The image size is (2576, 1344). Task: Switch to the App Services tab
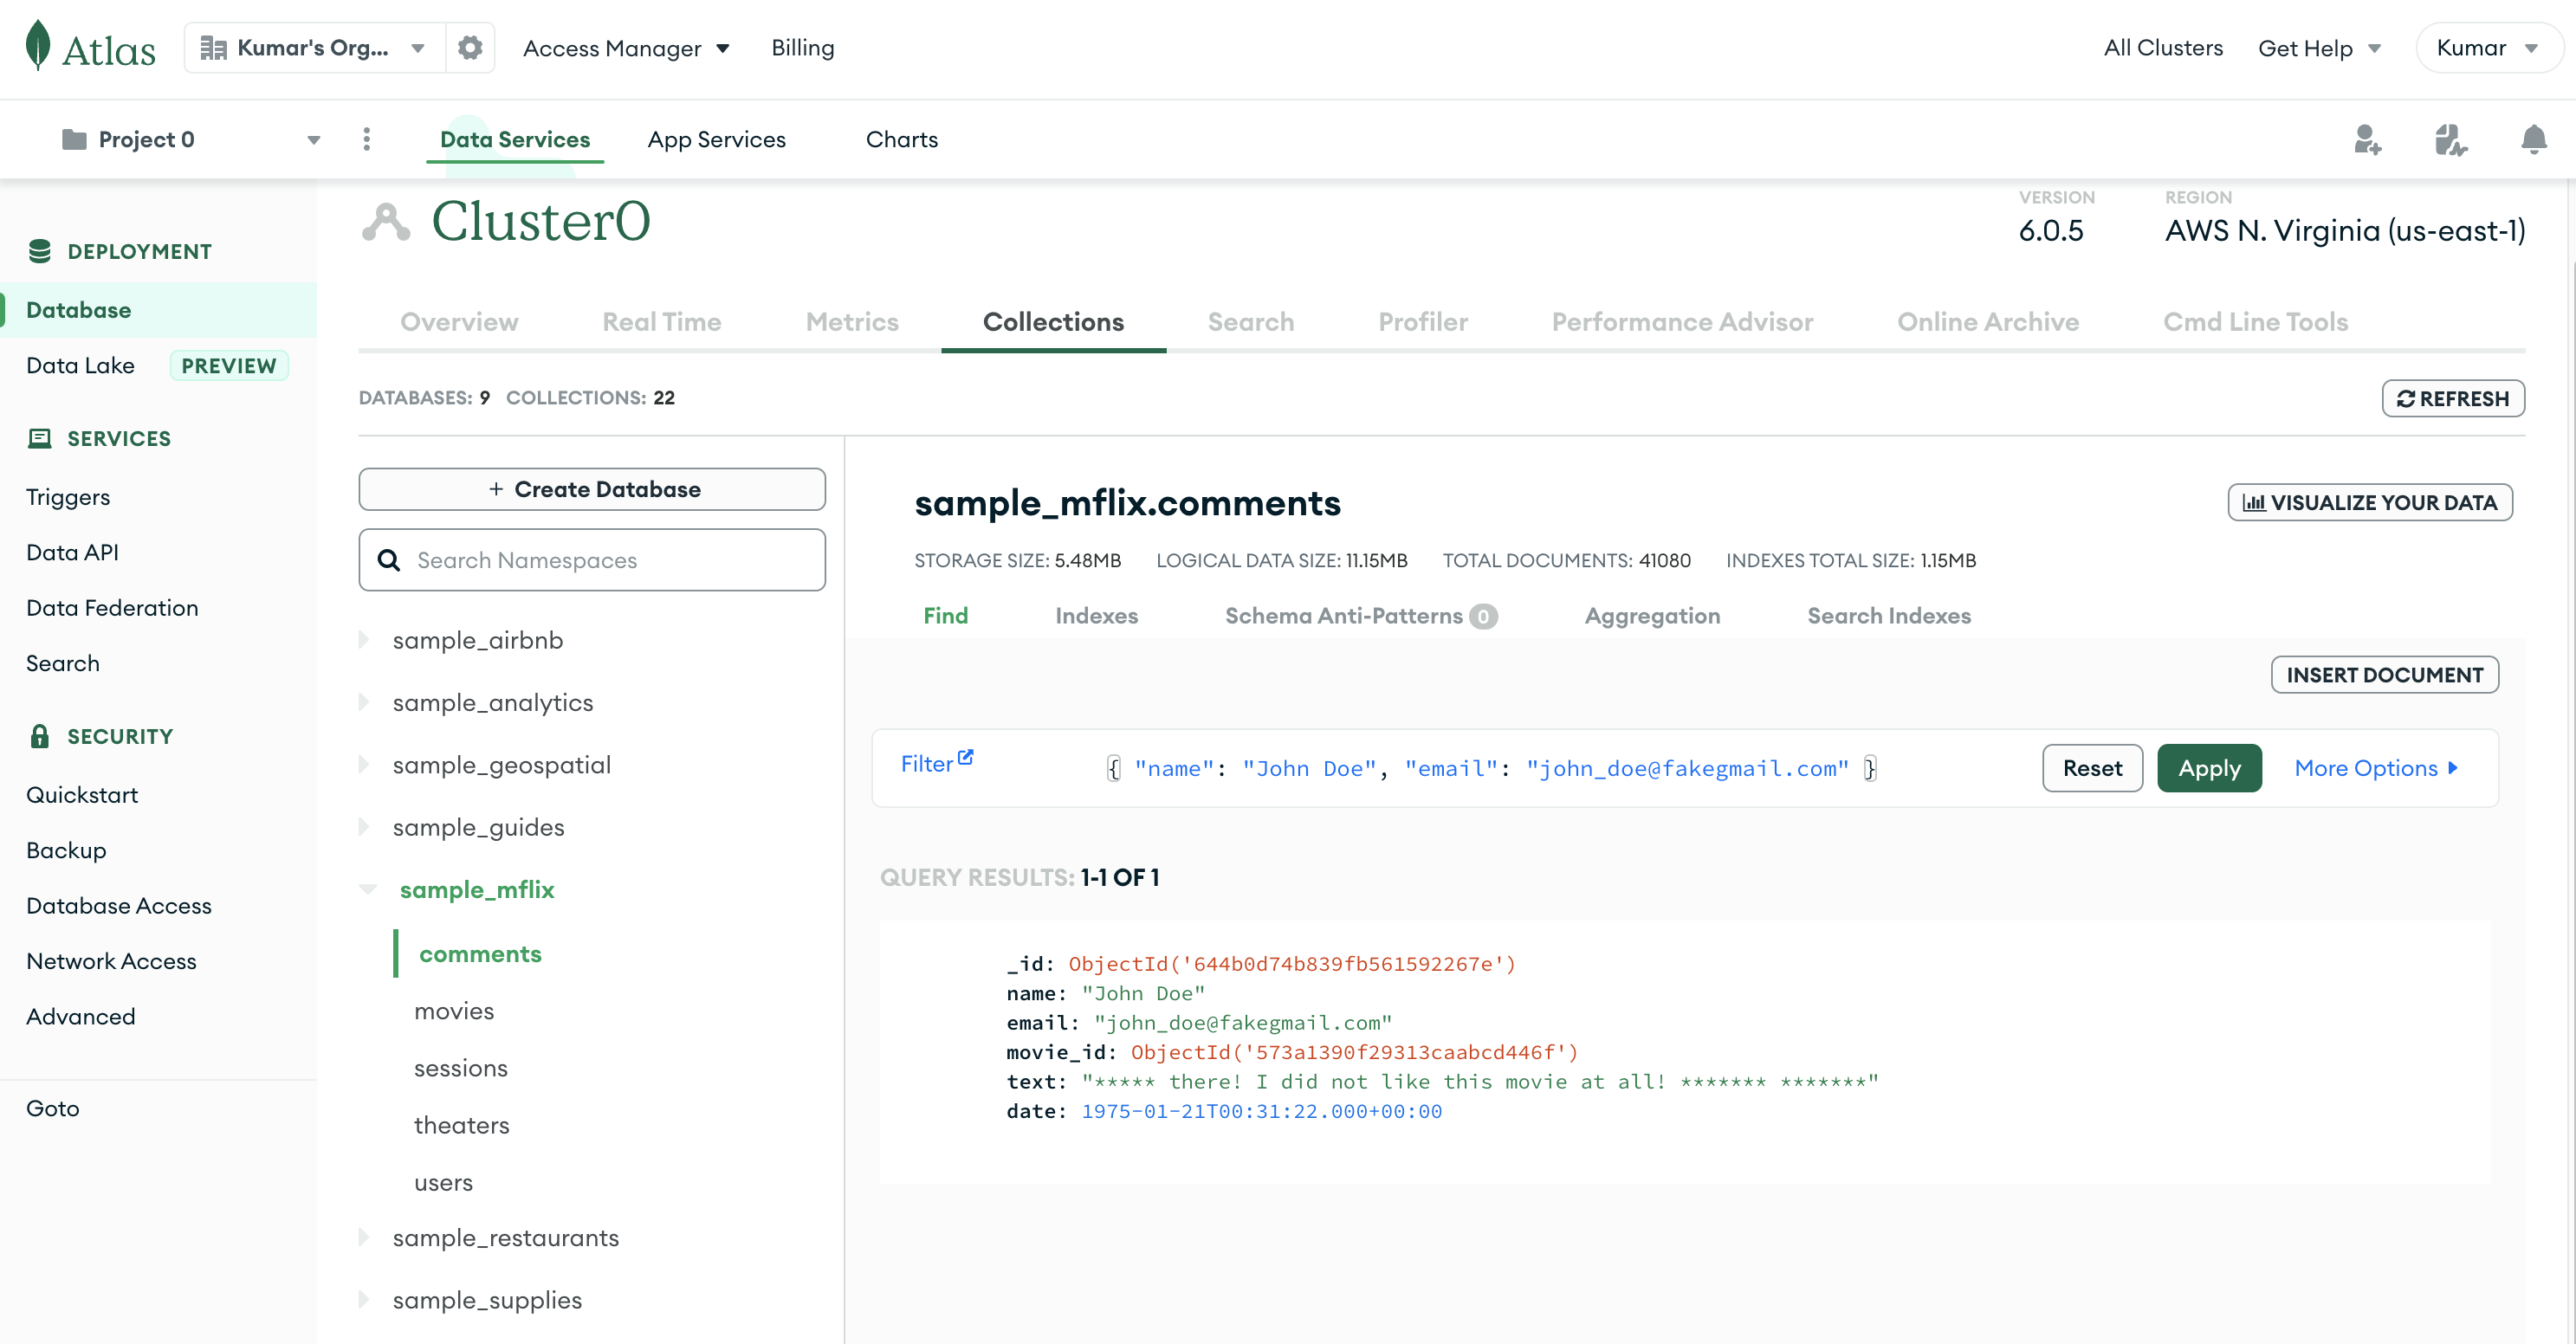716,139
